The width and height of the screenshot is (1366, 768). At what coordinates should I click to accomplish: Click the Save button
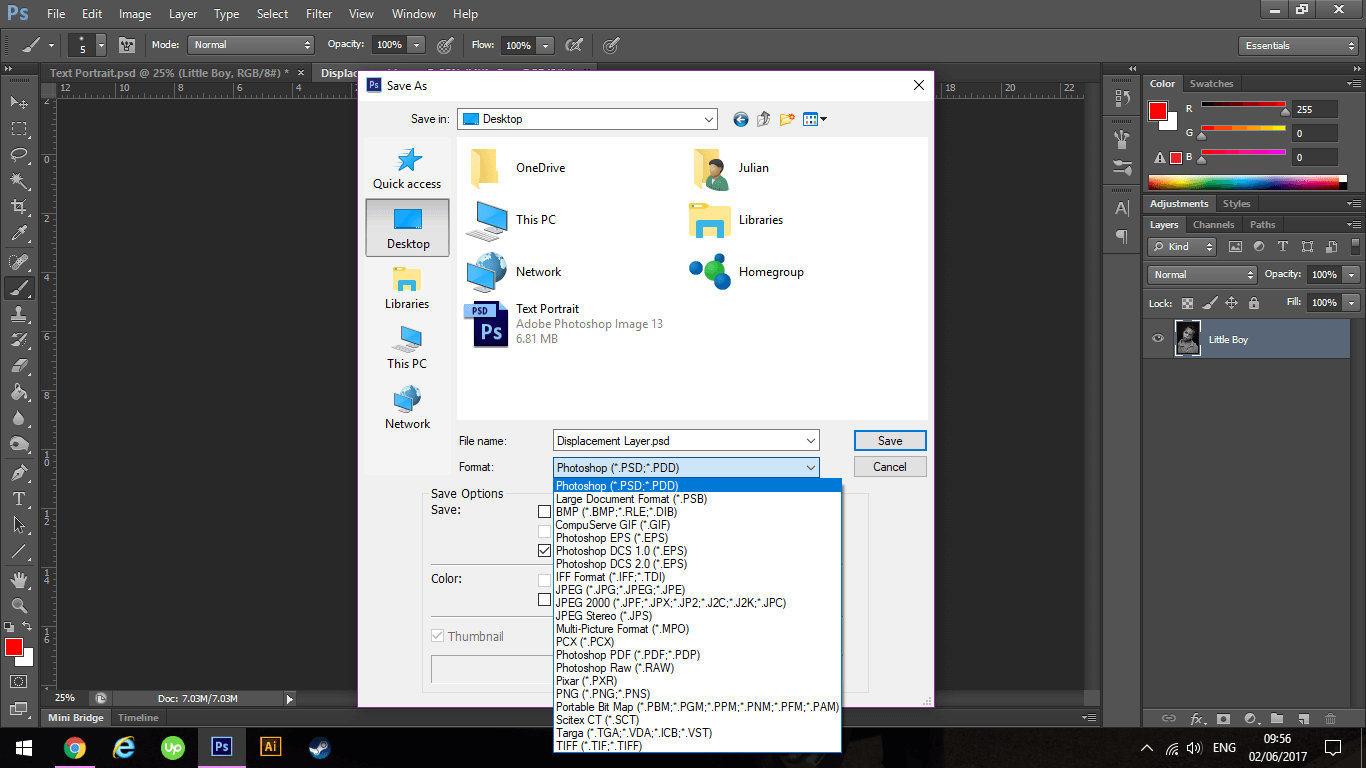[890, 441]
